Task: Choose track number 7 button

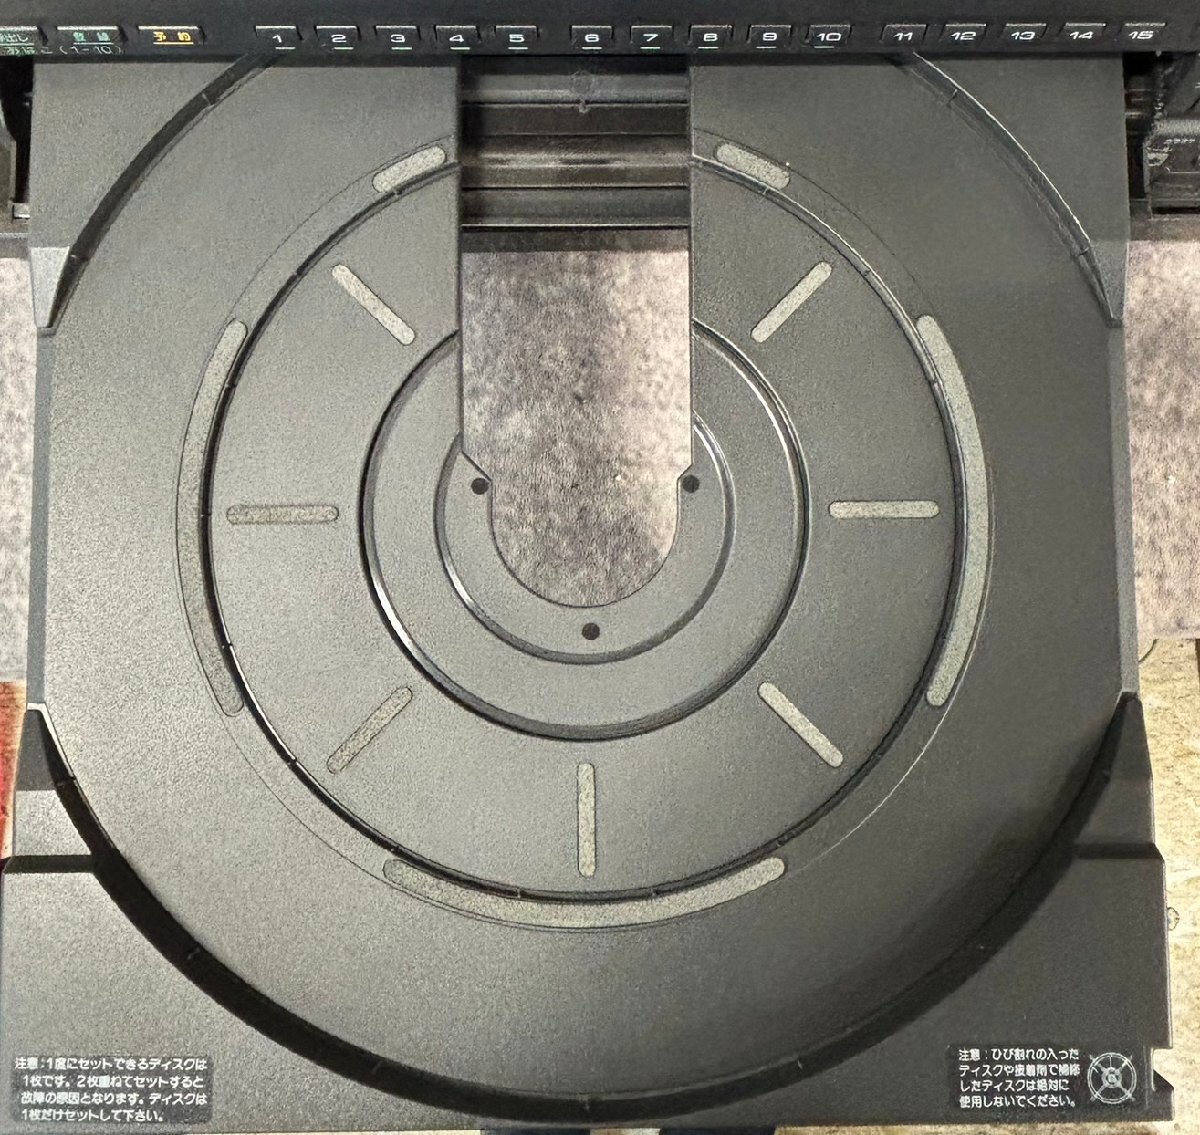Action: (x=650, y=39)
